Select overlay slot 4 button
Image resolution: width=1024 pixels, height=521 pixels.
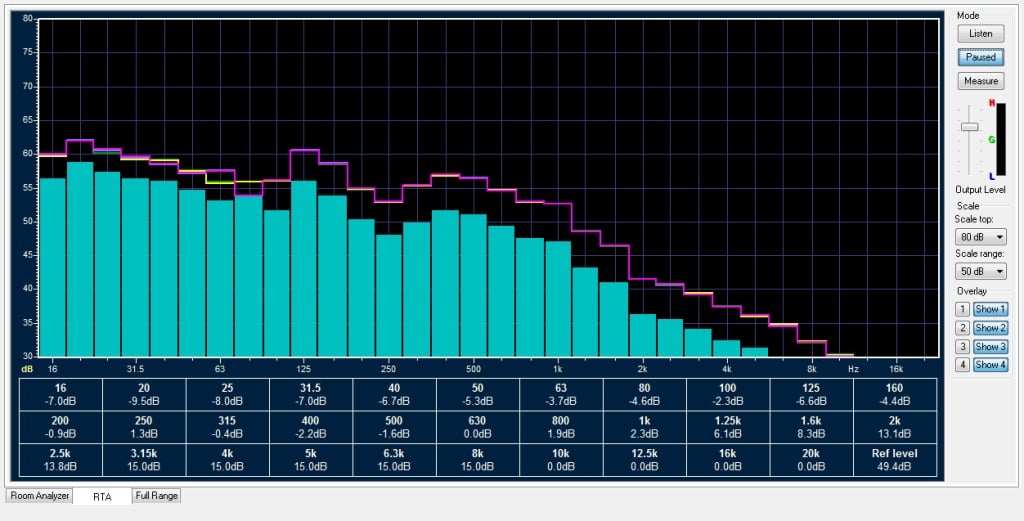click(962, 364)
